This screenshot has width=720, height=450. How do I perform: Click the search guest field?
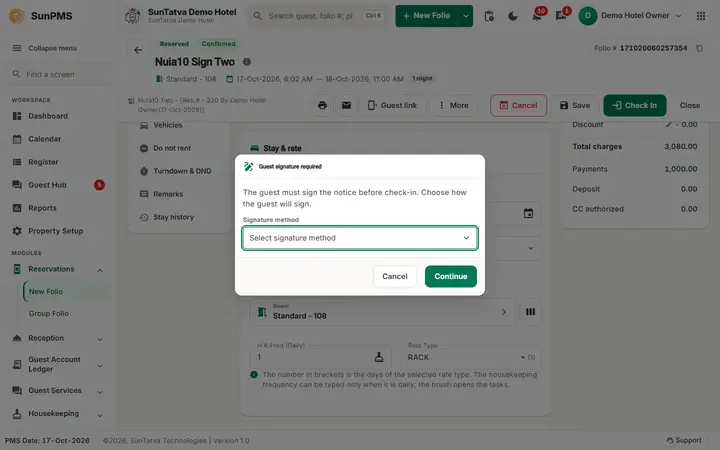(318, 16)
